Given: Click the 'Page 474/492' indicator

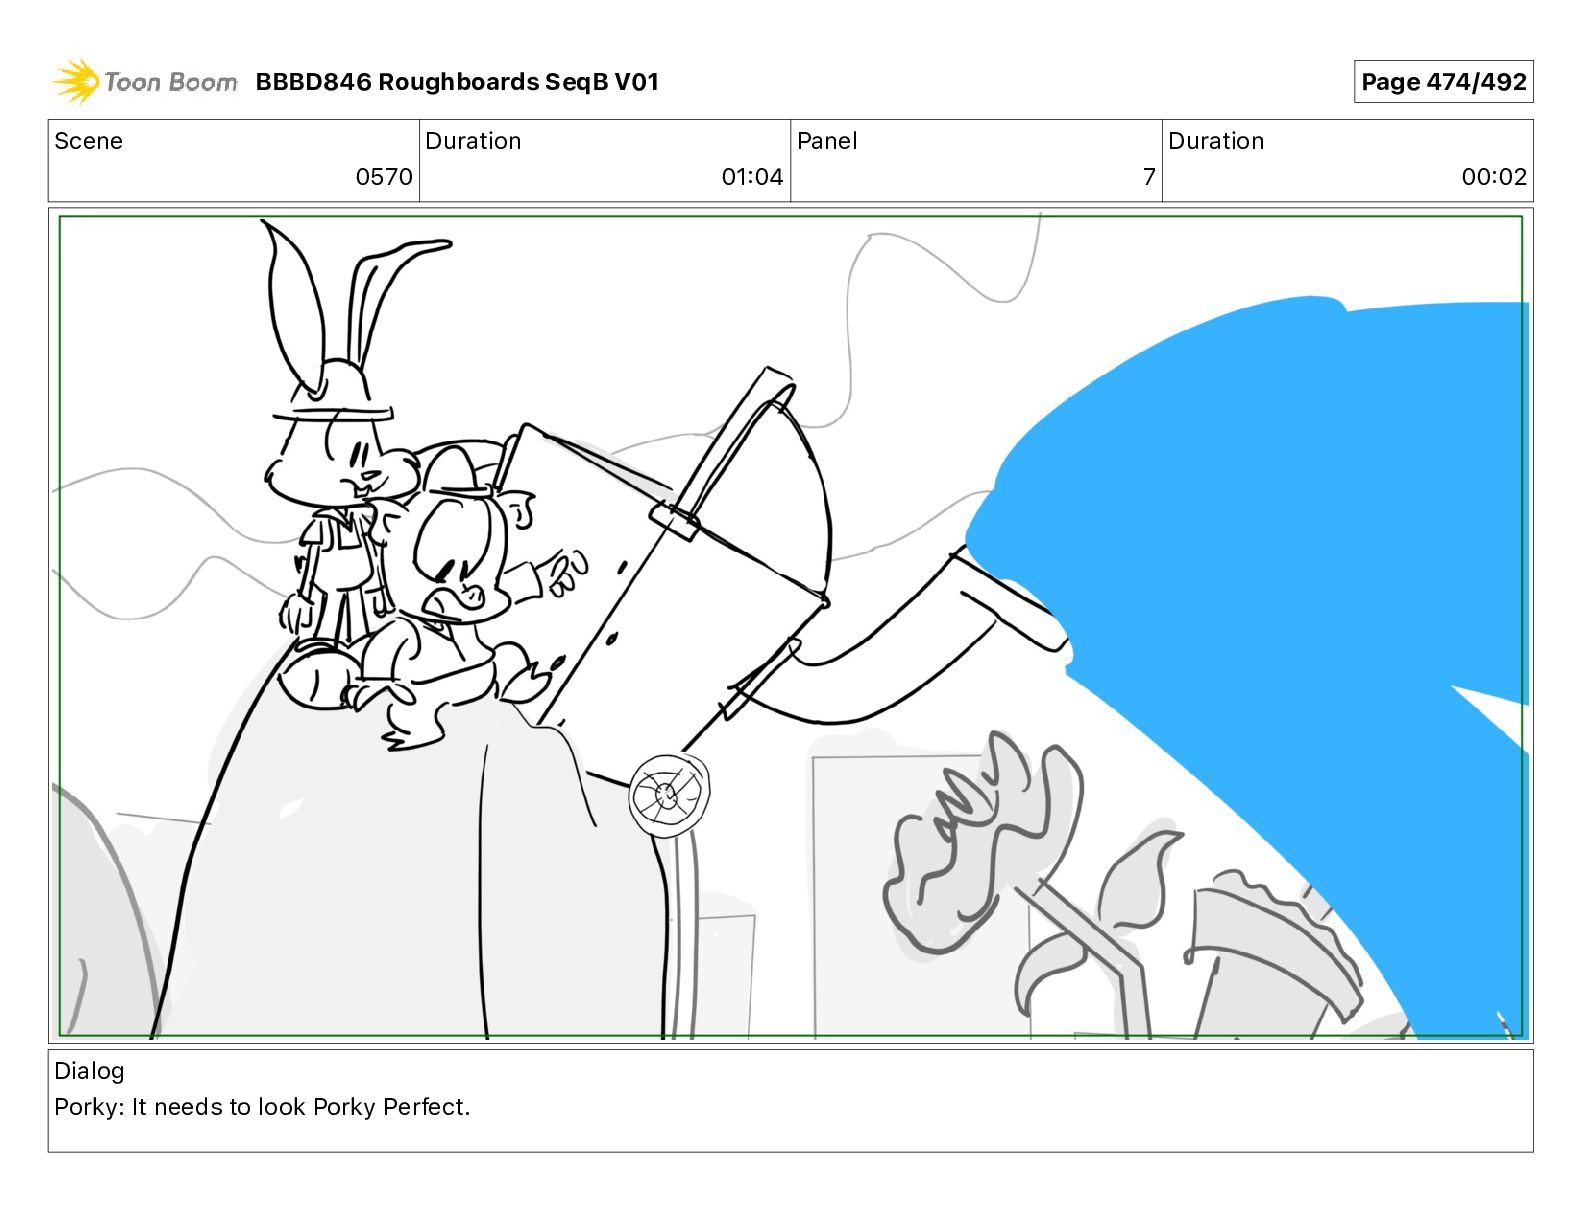Looking at the screenshot, I should 1443,82.
